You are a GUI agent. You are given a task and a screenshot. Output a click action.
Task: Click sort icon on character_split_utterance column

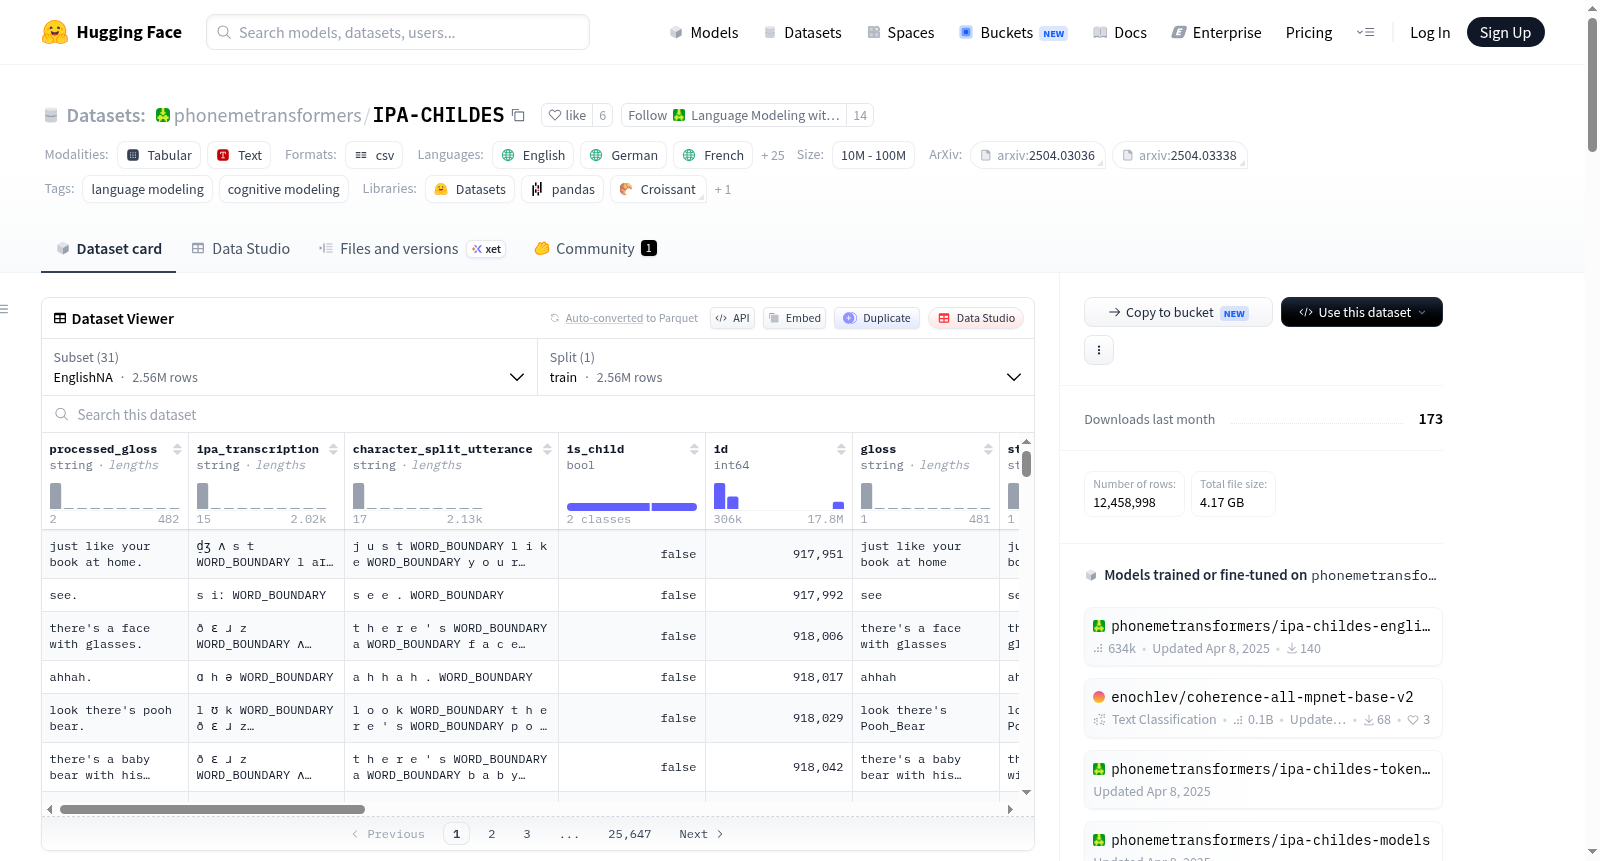tap(547, 449)
